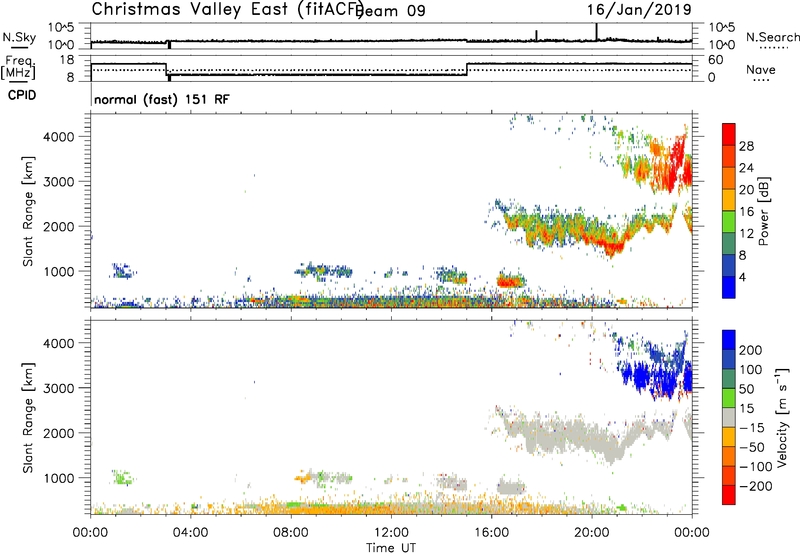This screenshot has width=800, height=554.
Task: Click the 'Velocity [m s-1]' color bar title
Action: pos(782,417)
